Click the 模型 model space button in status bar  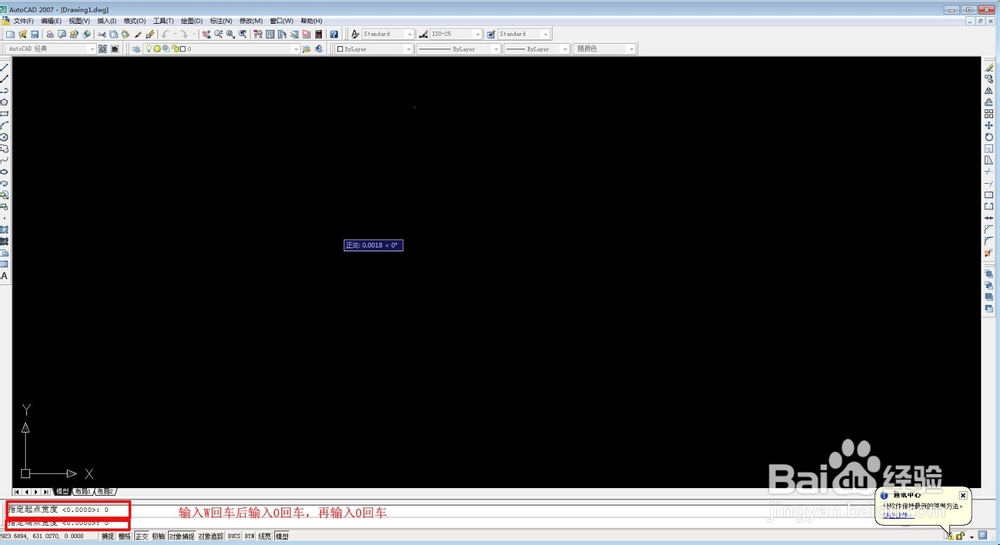[x=282, y=537]
